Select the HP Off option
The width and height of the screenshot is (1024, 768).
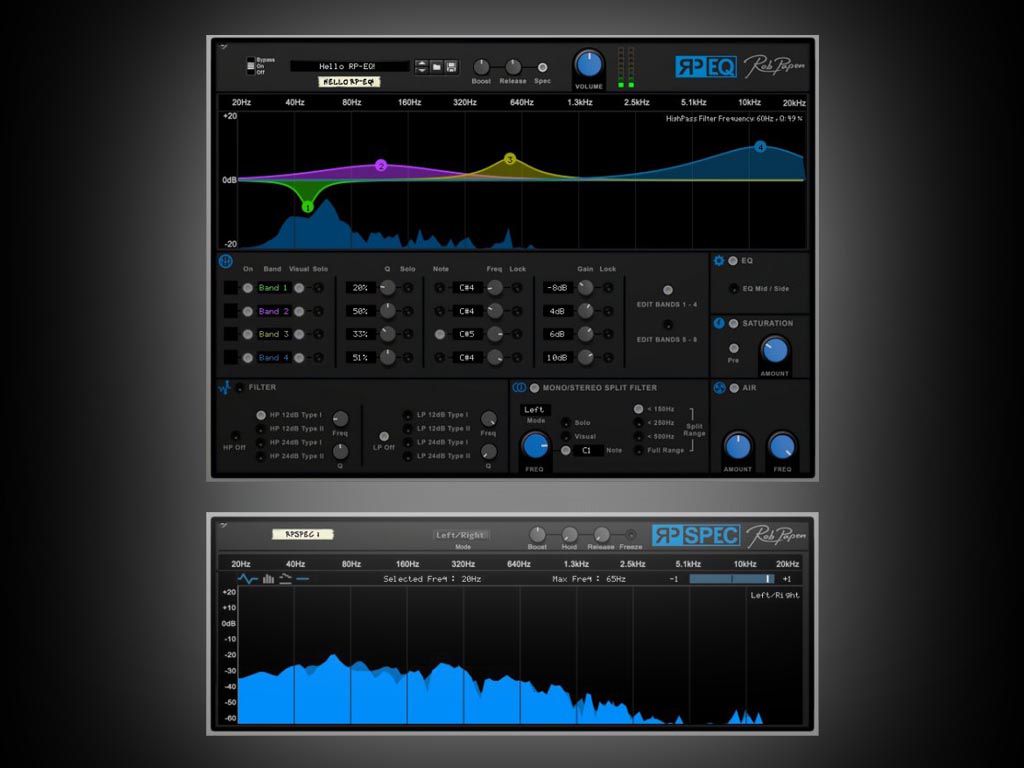click(x=235, y=436)
